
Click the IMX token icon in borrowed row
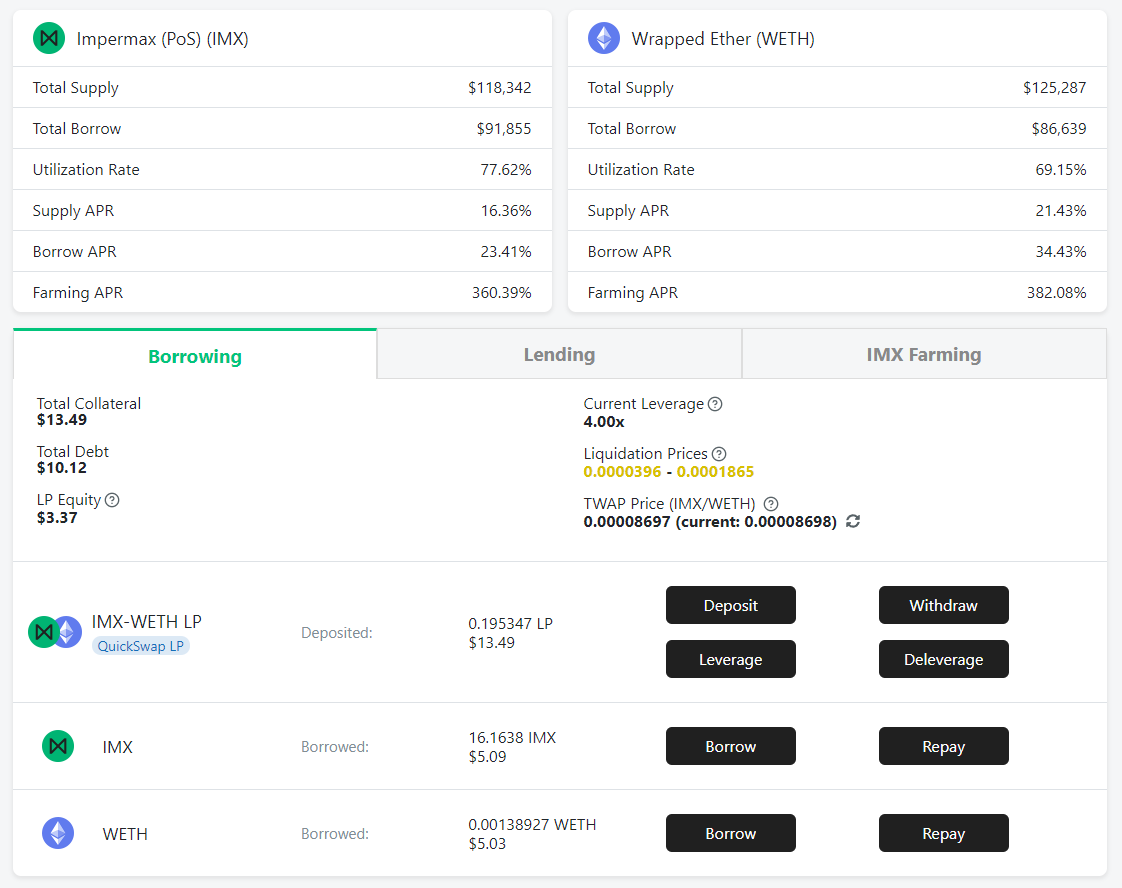58,746
